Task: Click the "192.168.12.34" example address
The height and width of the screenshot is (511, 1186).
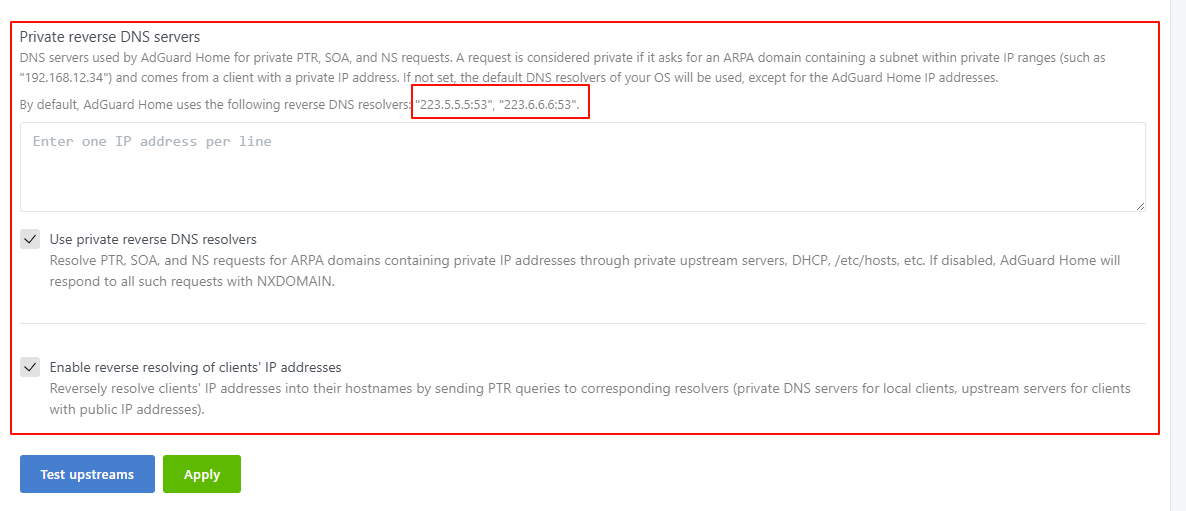Action: 67,76
